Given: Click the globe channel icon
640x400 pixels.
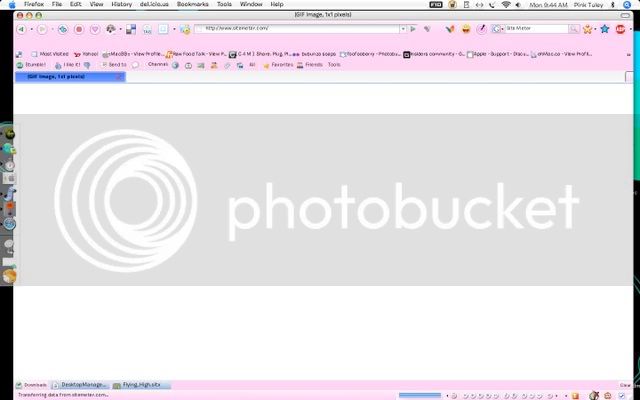Looking at the screenshot, I should (175, 65).
